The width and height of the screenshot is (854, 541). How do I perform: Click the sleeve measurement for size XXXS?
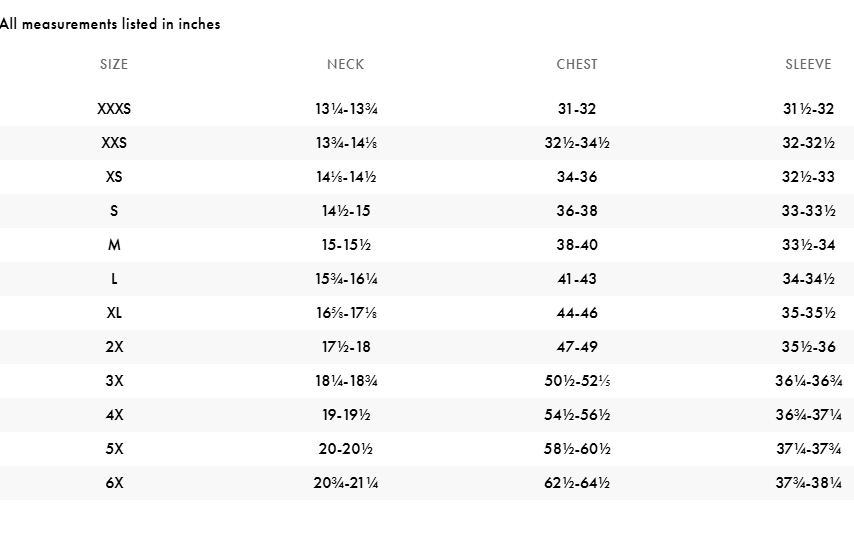pyautogui.click(x=808, y=109)
